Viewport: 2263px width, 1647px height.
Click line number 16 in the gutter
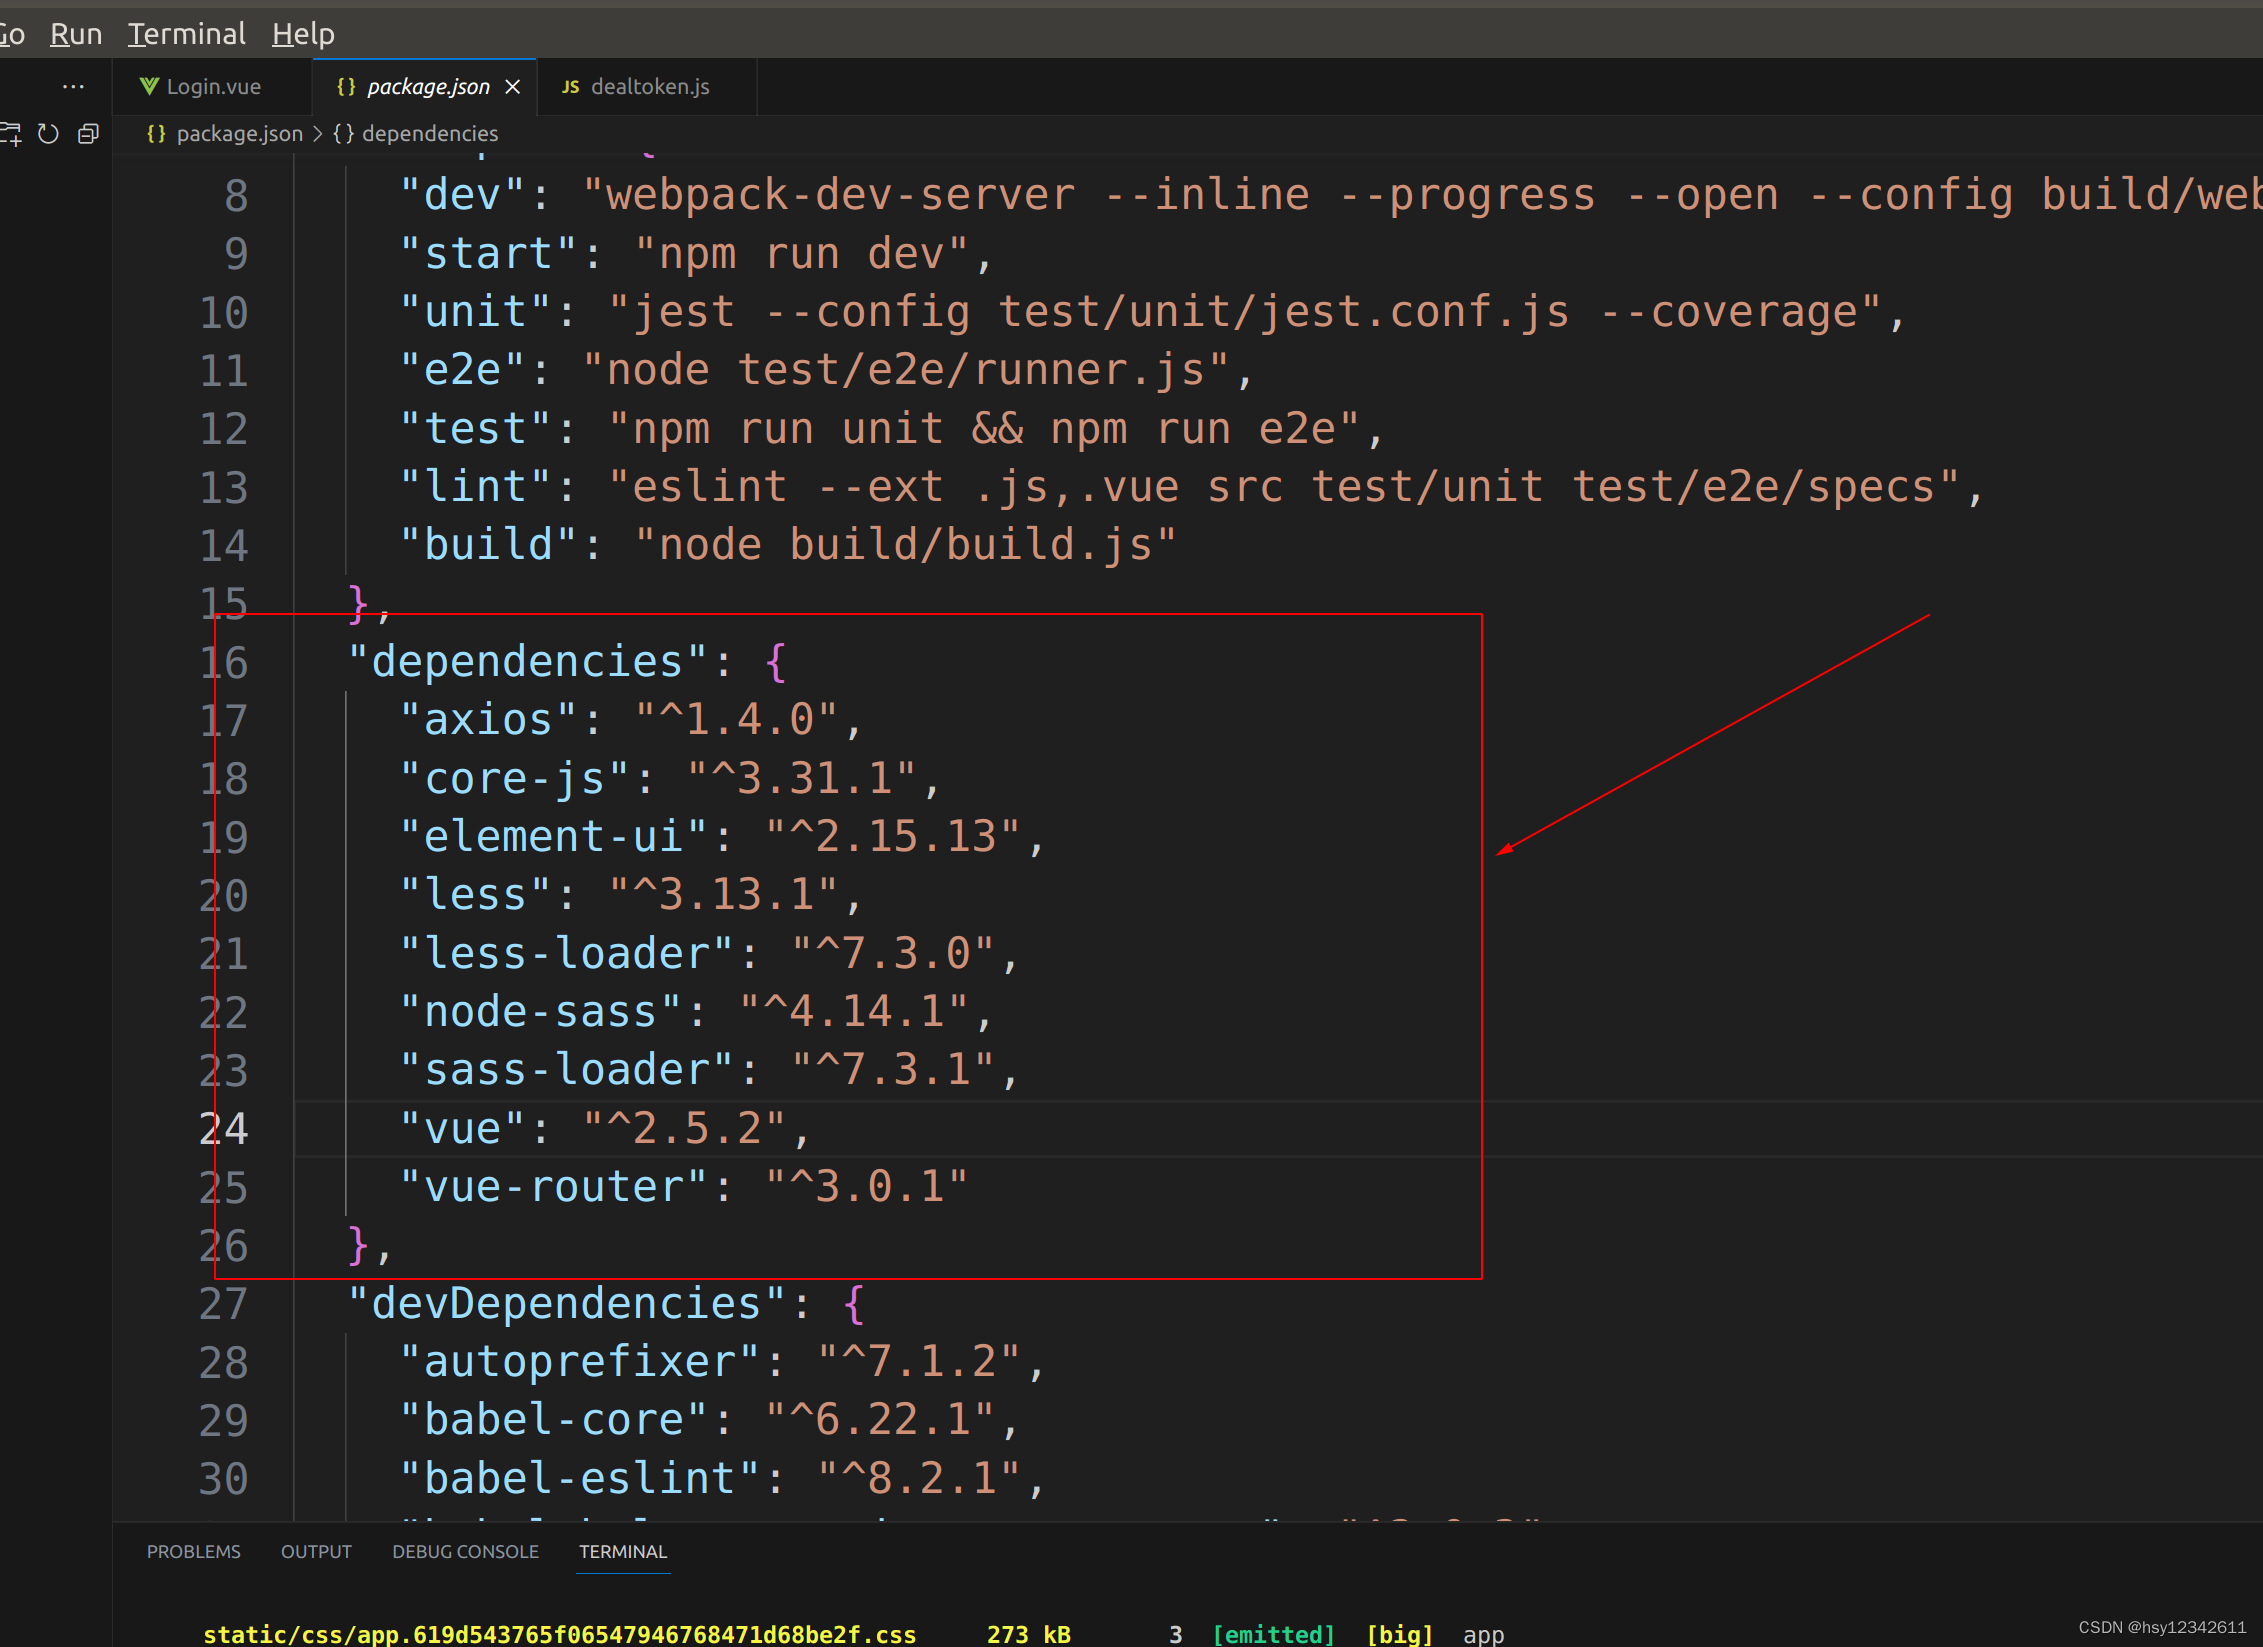point(223,663)
